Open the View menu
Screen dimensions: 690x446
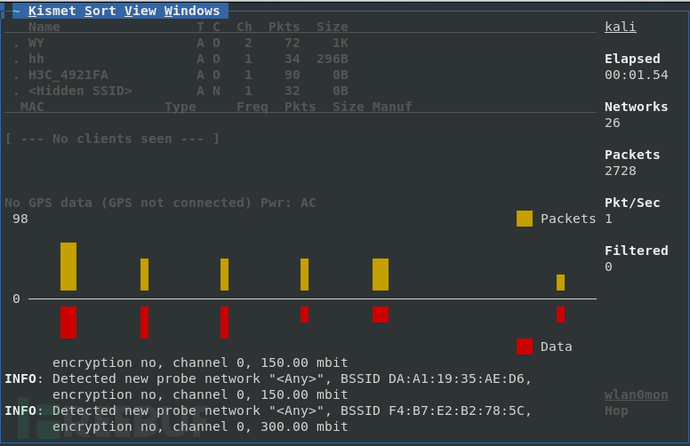[x=140, y=11]
